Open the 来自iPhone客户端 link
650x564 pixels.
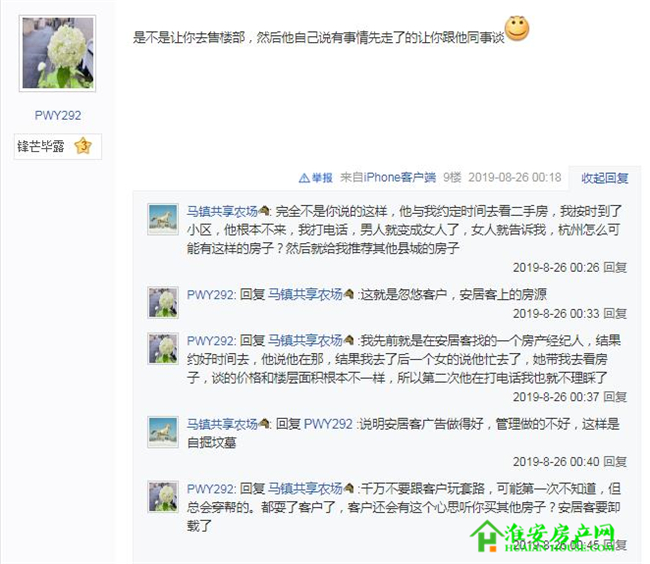point(388,177)
